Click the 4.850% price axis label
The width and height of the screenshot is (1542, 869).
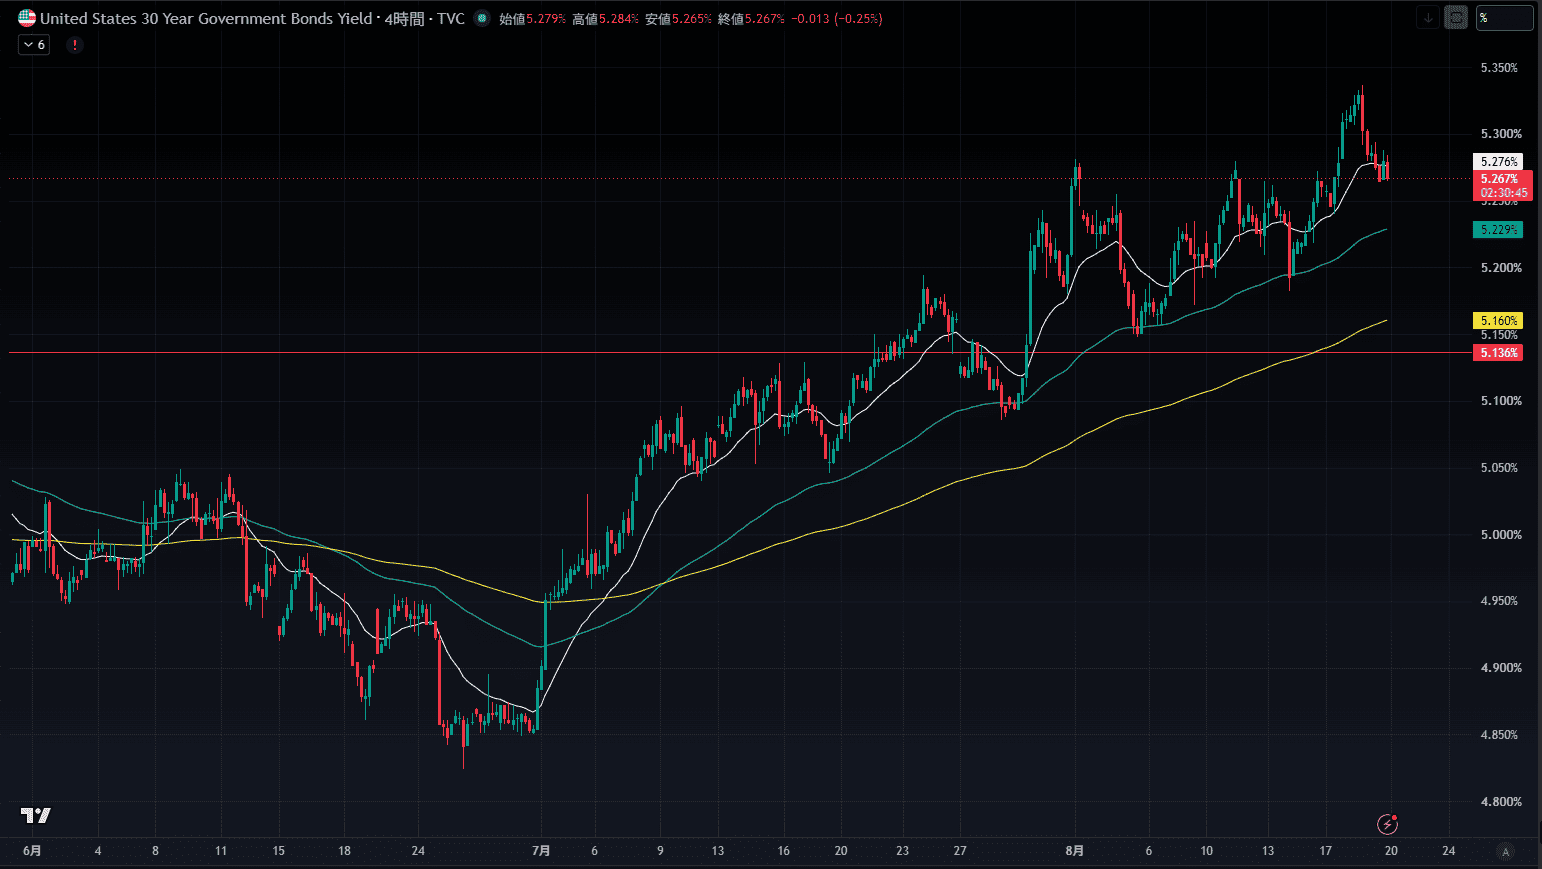1499,735
